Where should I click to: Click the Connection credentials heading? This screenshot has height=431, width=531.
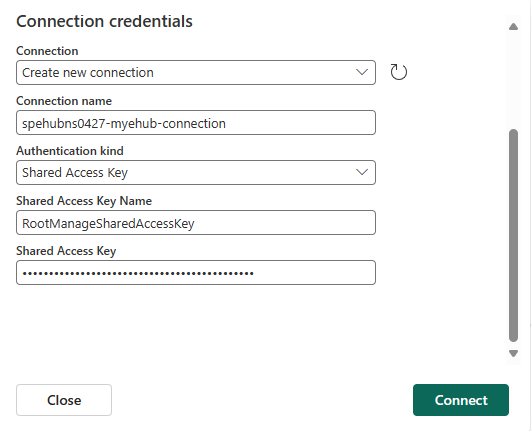[x=104, y=21]
